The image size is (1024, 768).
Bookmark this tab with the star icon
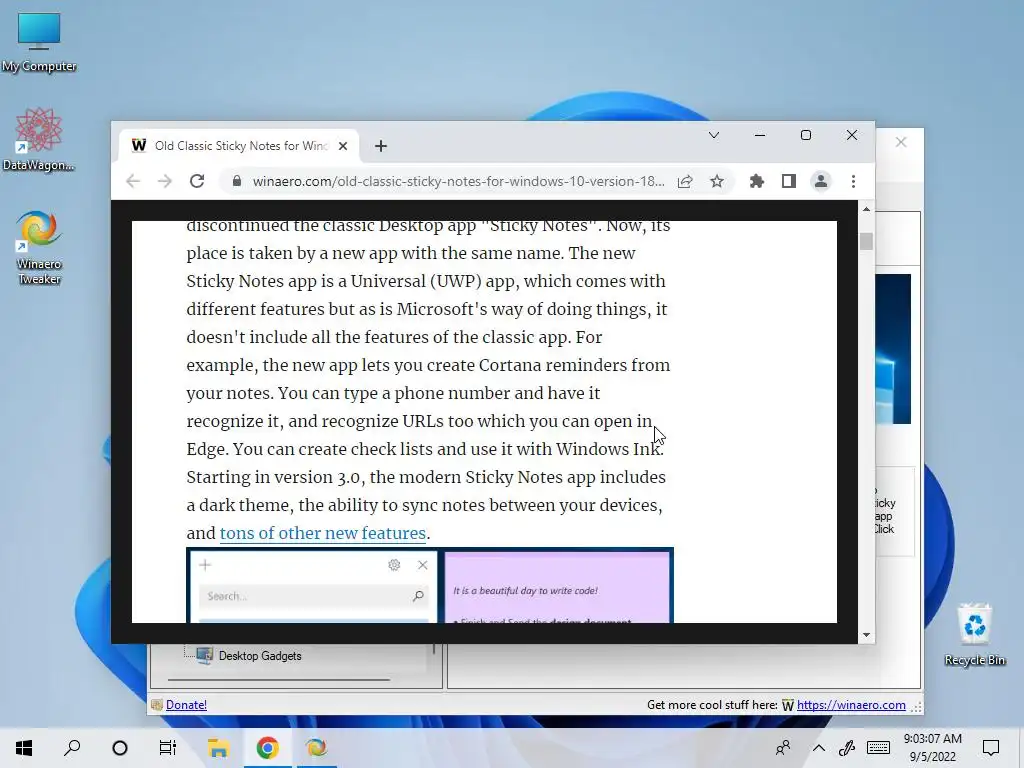pos(716,181)
